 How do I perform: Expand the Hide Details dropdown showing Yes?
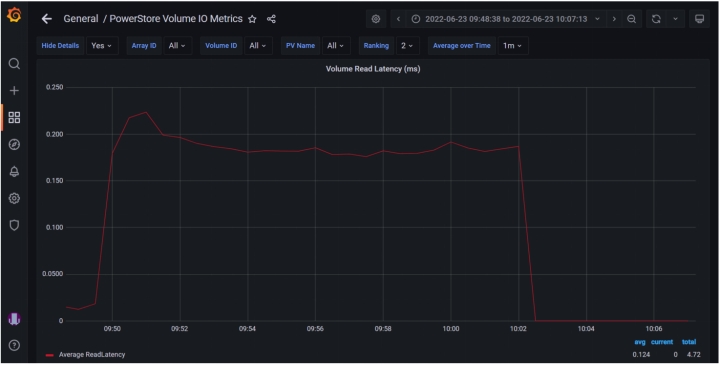point(102,45)
